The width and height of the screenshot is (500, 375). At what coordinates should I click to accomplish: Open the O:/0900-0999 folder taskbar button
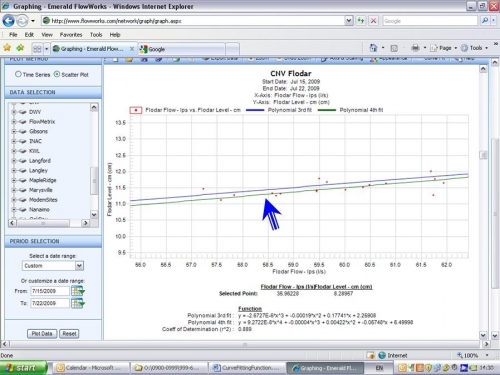pyautogui.click(x=169, y=368)
